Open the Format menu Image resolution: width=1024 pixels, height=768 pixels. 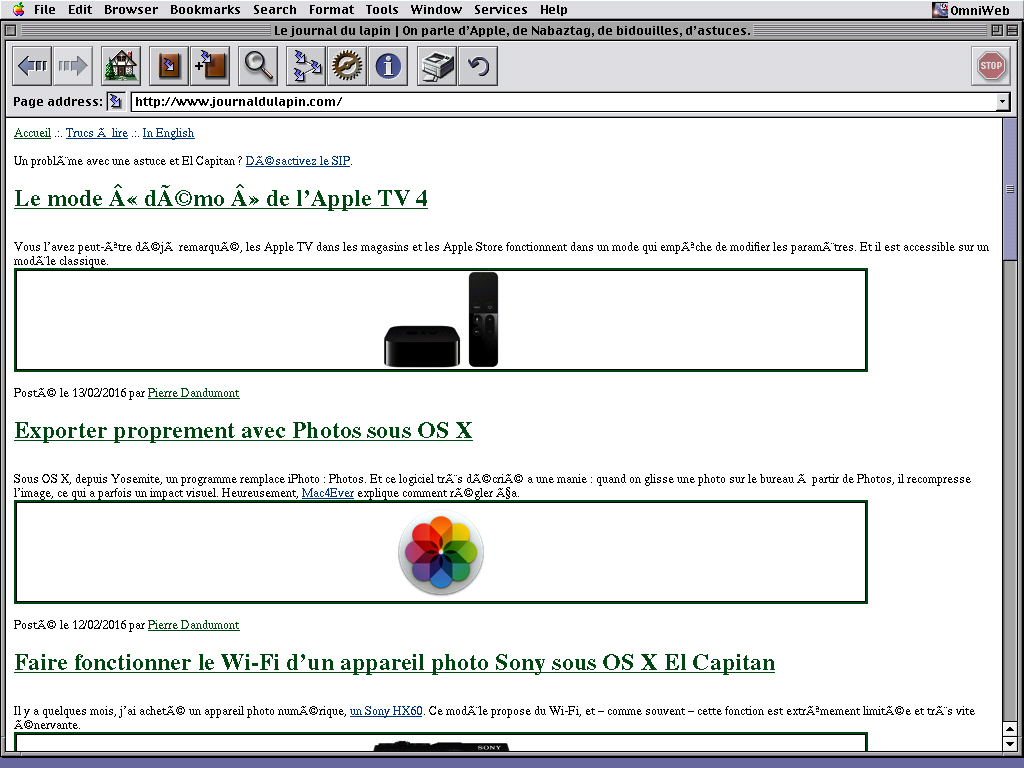point(331,9)
